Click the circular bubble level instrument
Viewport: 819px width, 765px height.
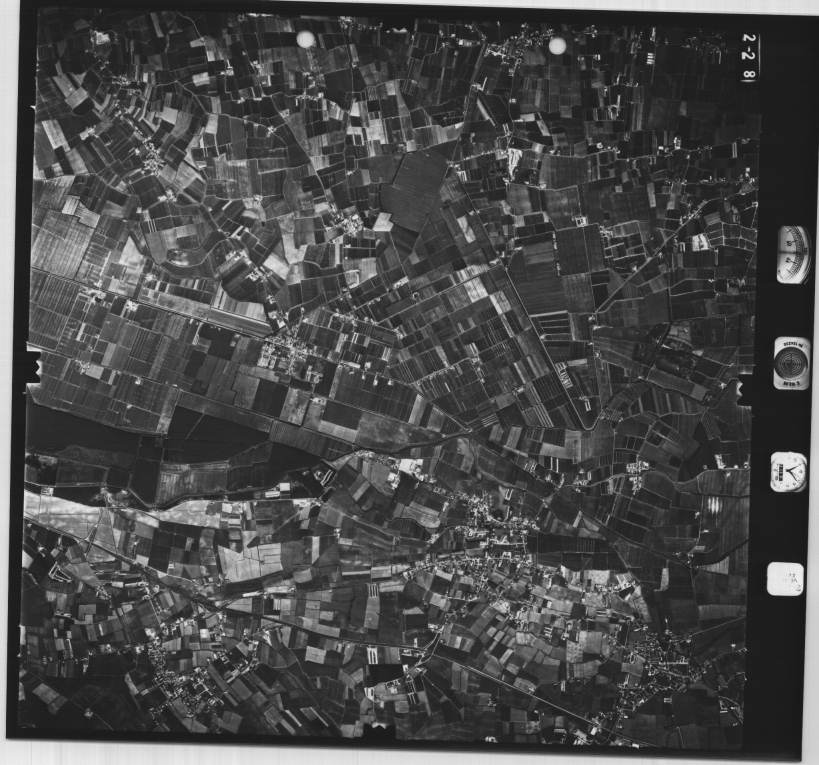[791, 362]
